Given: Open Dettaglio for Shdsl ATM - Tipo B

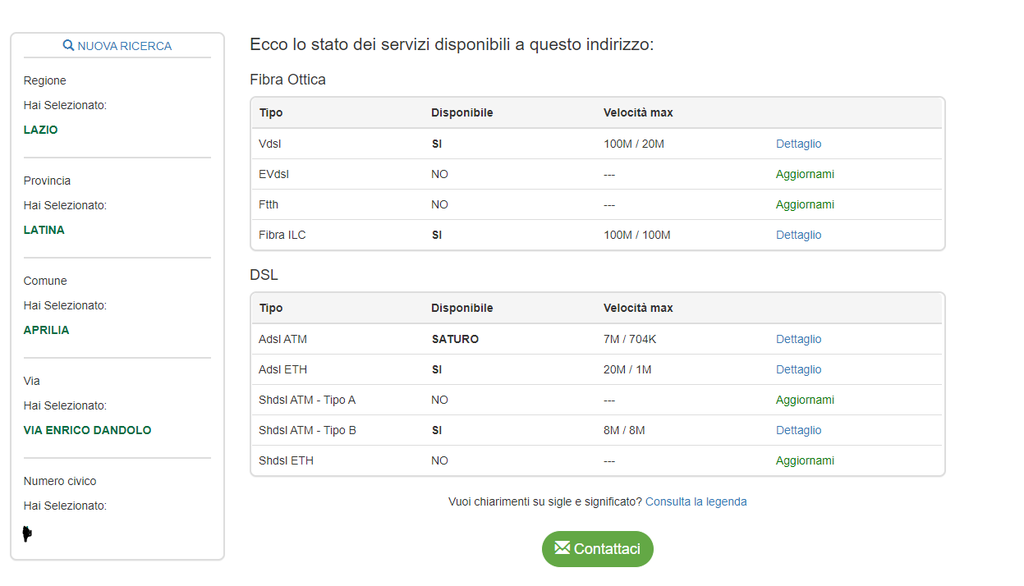Looking at the screenshot, I should tap(798, 430).
